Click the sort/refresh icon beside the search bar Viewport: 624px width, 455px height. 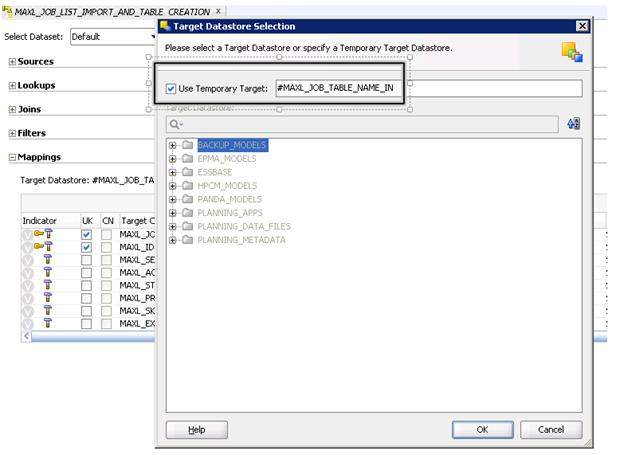pyautogui.click(x=573, y=123)
